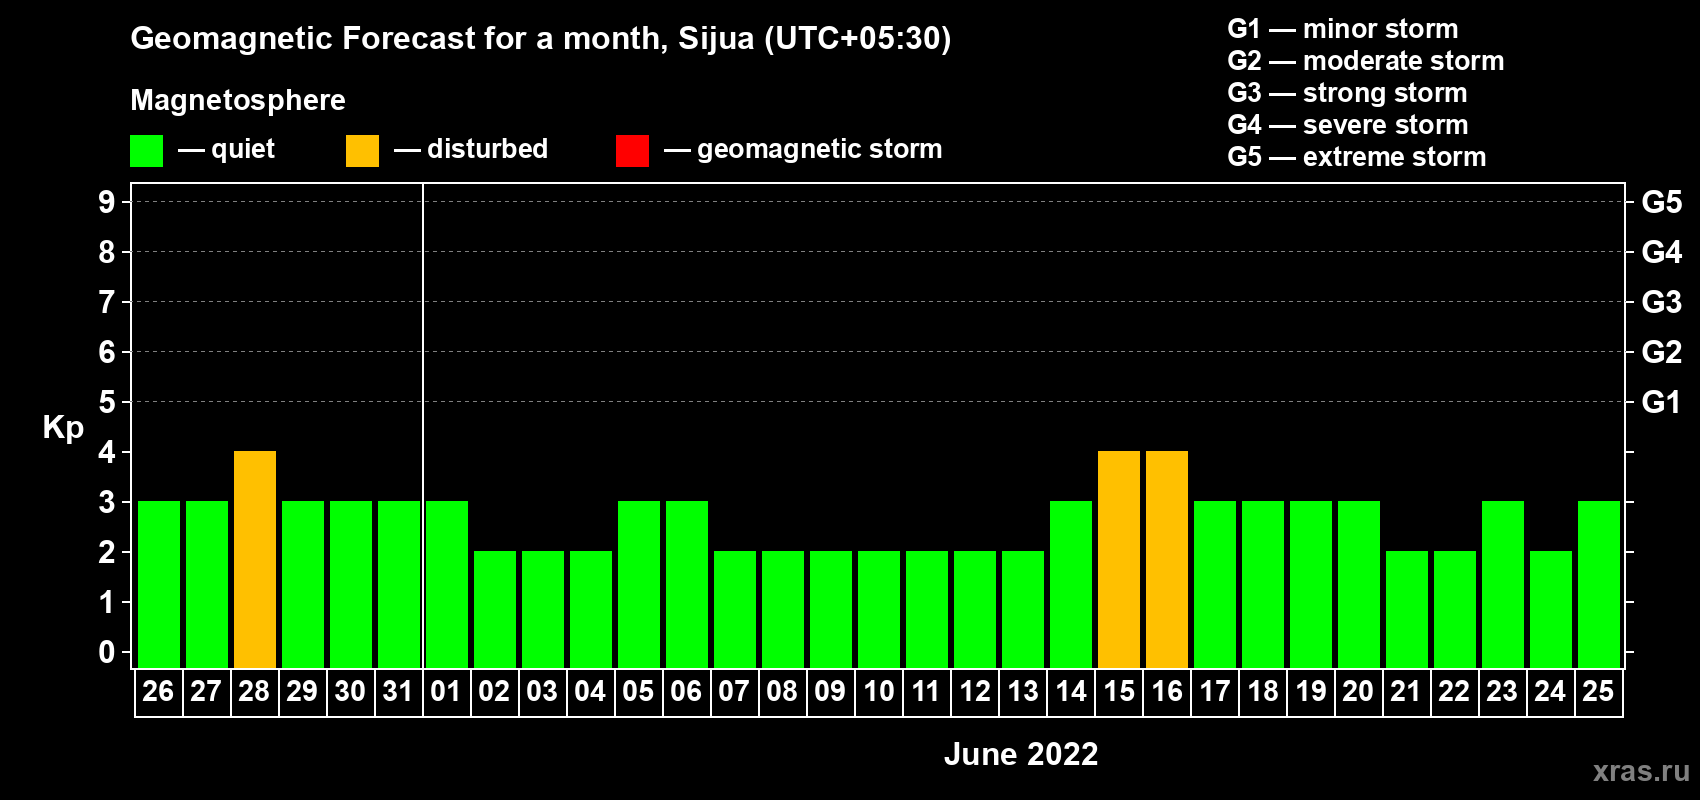This screenshot has width=1700, height=800.
Task: Click date label 12 on the axis
Action: pos(974,691)
